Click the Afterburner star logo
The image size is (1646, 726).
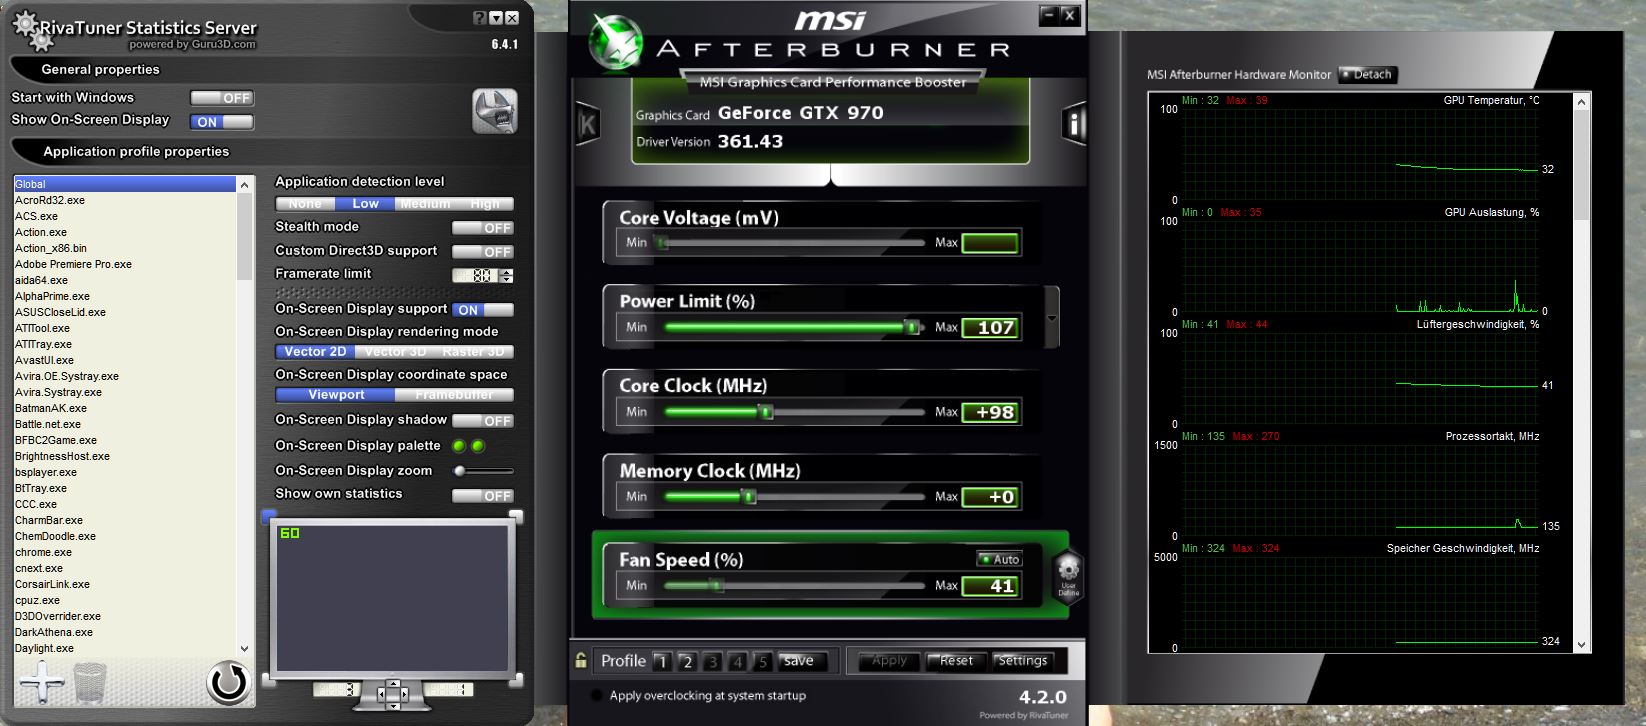coord(615,43)
